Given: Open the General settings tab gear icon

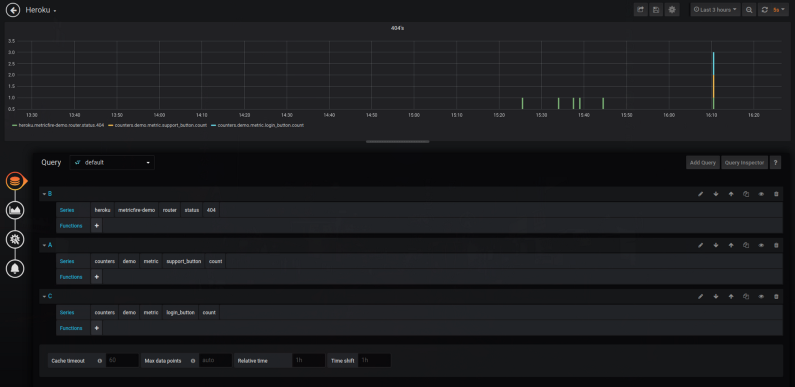Looking at the screenshot, I should click(x=15, y=239).
